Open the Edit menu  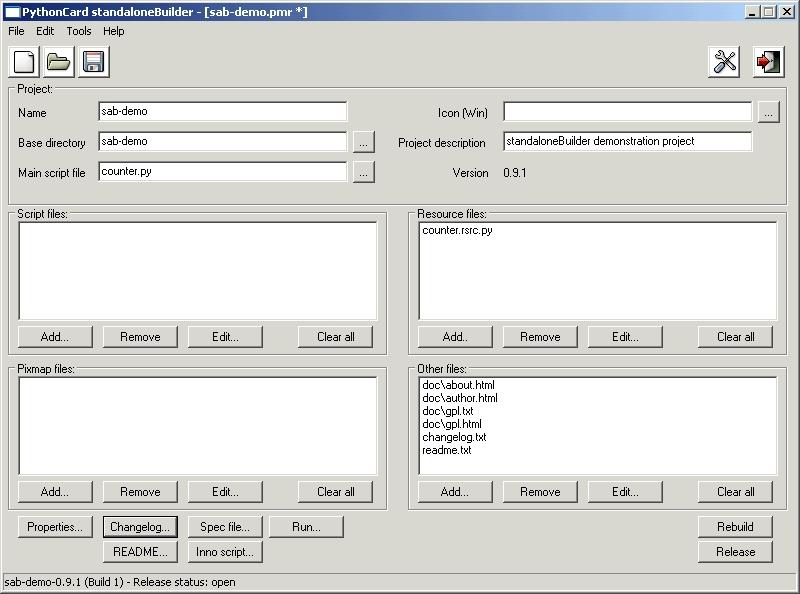(45, 31)
